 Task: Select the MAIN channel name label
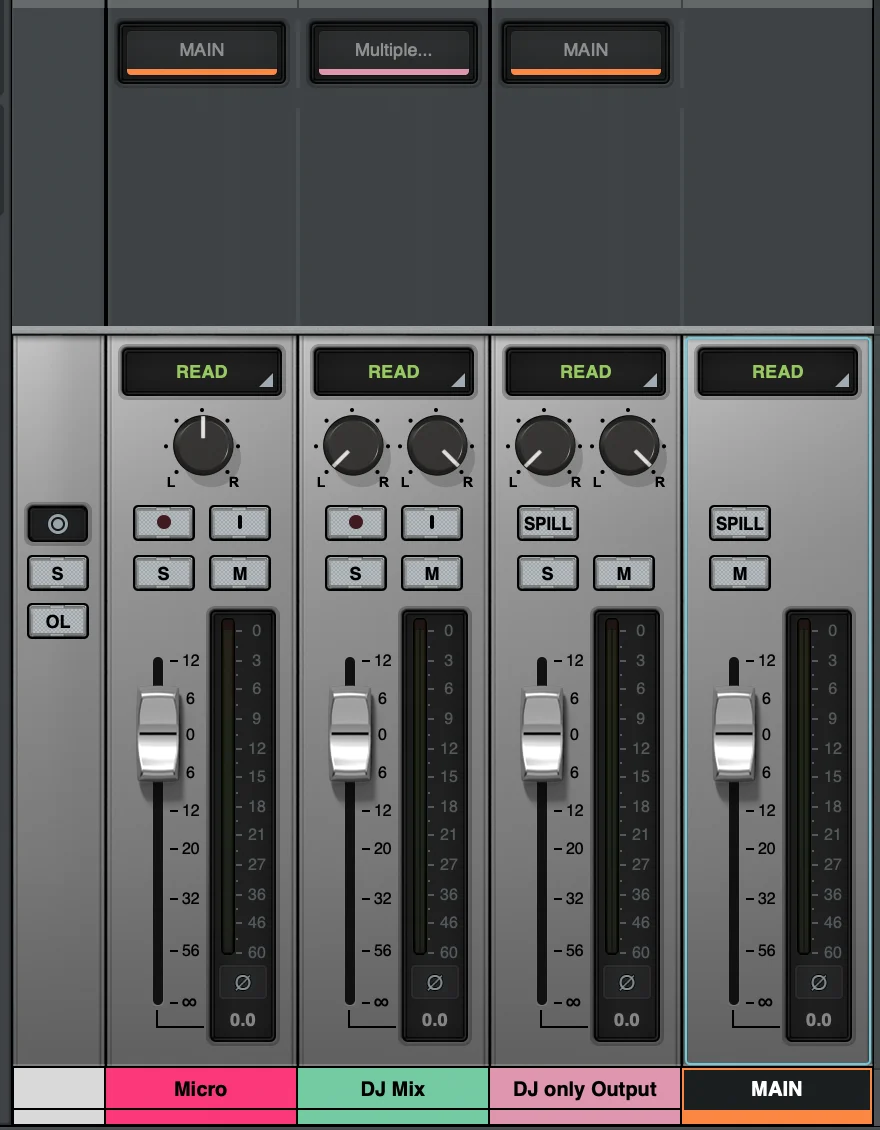[777, 1089]
